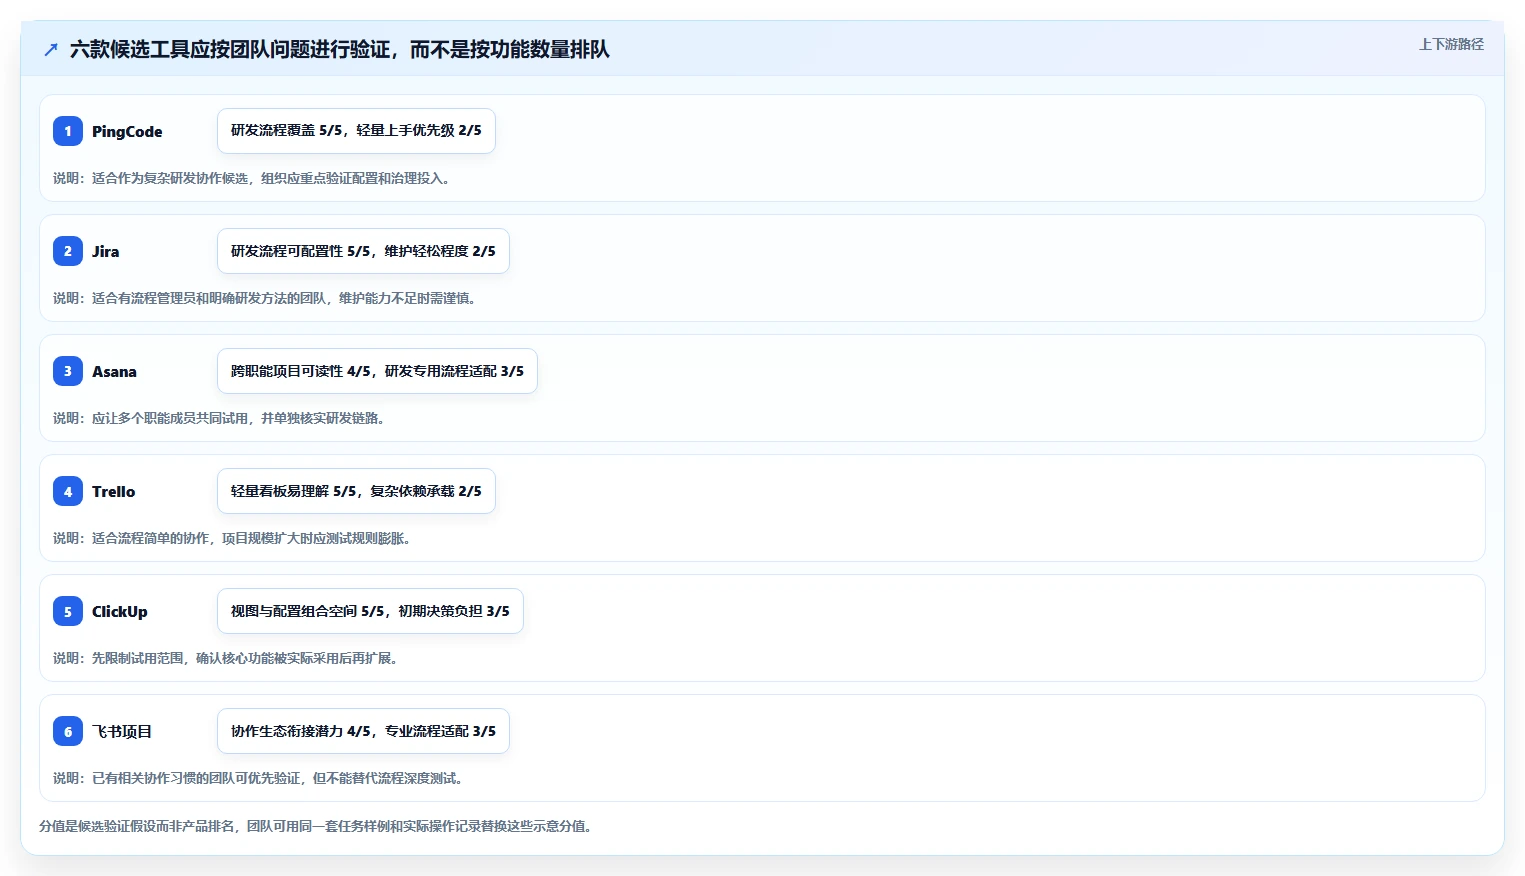This screenshot has height=876, width=1525.
Task: Click the 协作生态衔接潜力 4/5 score pill
Action: (x=363, y=731)
